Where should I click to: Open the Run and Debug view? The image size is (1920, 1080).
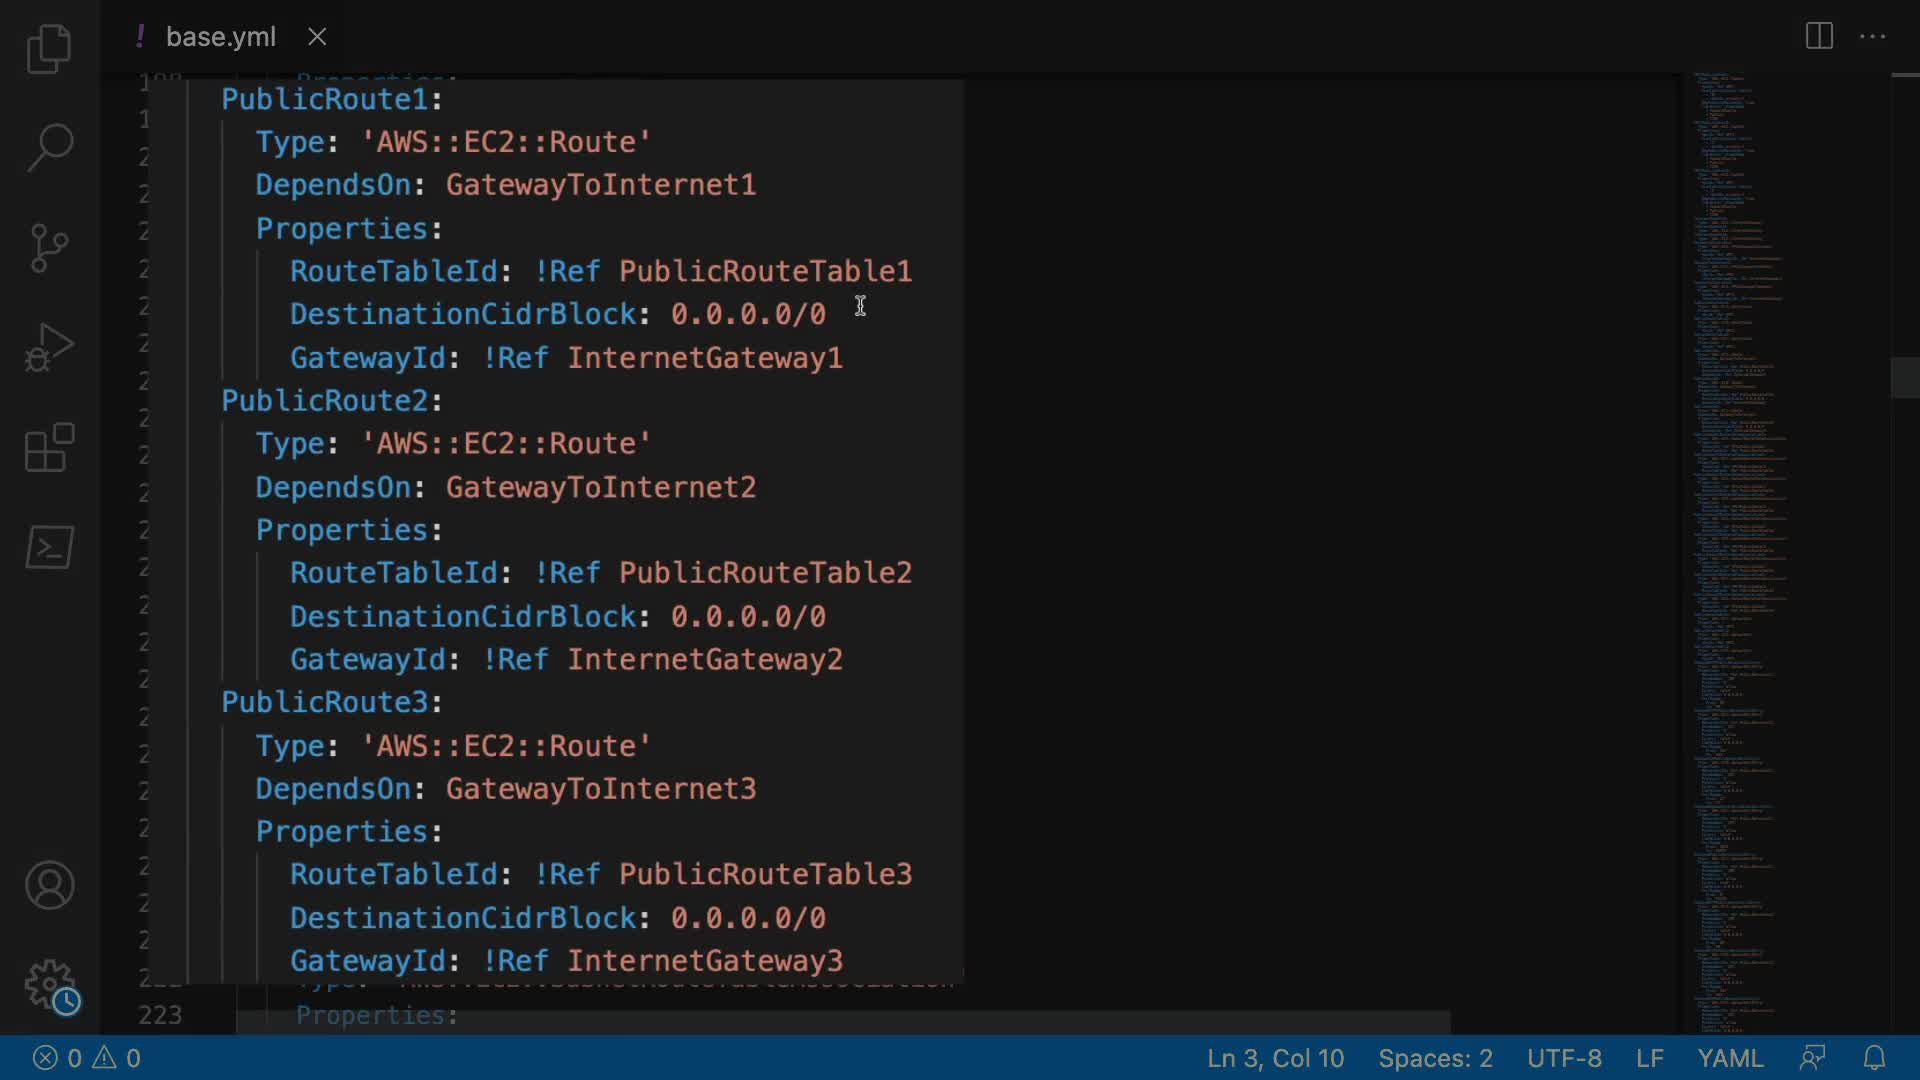pos(49,347)
